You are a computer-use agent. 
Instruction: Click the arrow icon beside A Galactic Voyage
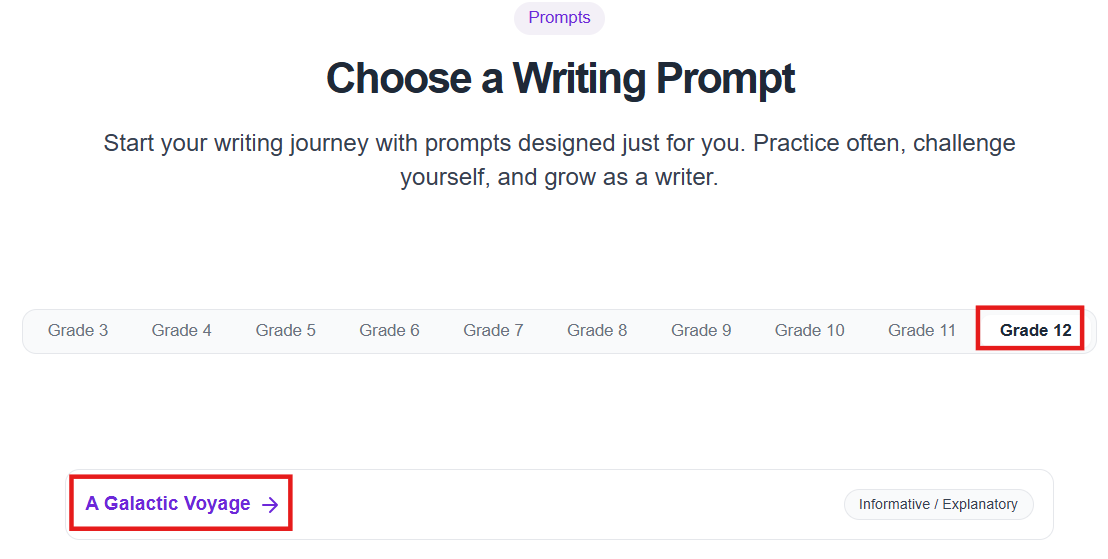(270, 505)
